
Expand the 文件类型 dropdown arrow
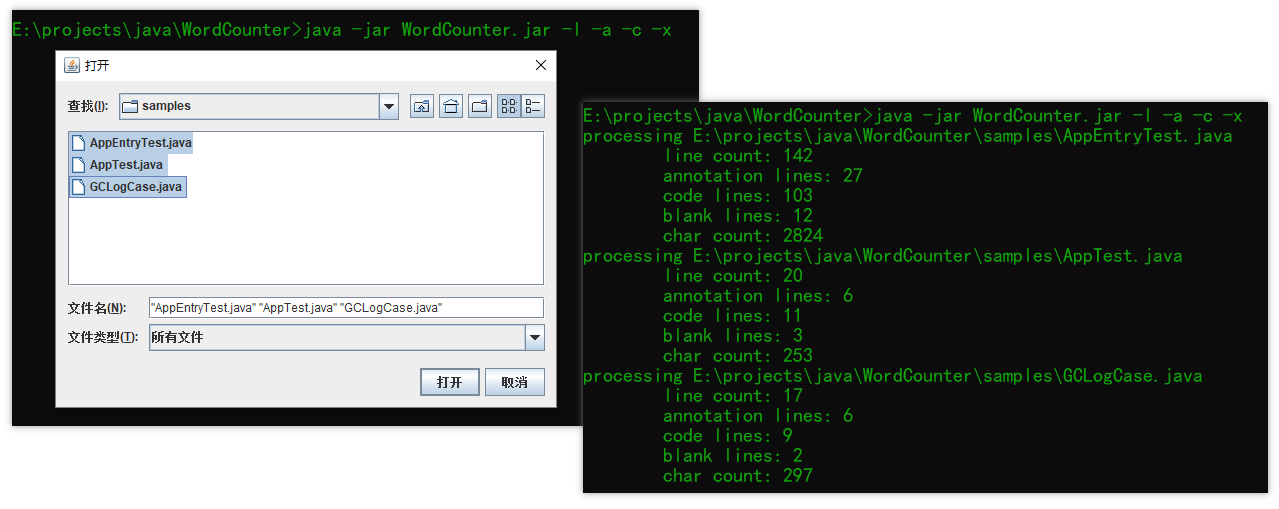pyautogui.click(x=535, y=338)
